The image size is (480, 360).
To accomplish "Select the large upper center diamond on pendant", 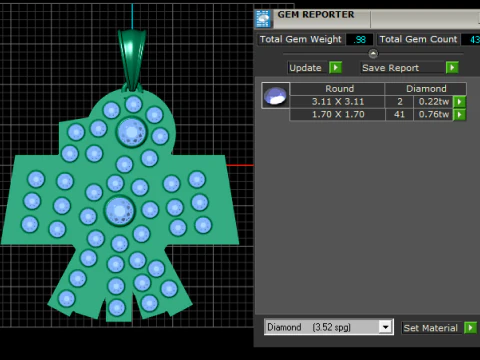I will point(132,132).
